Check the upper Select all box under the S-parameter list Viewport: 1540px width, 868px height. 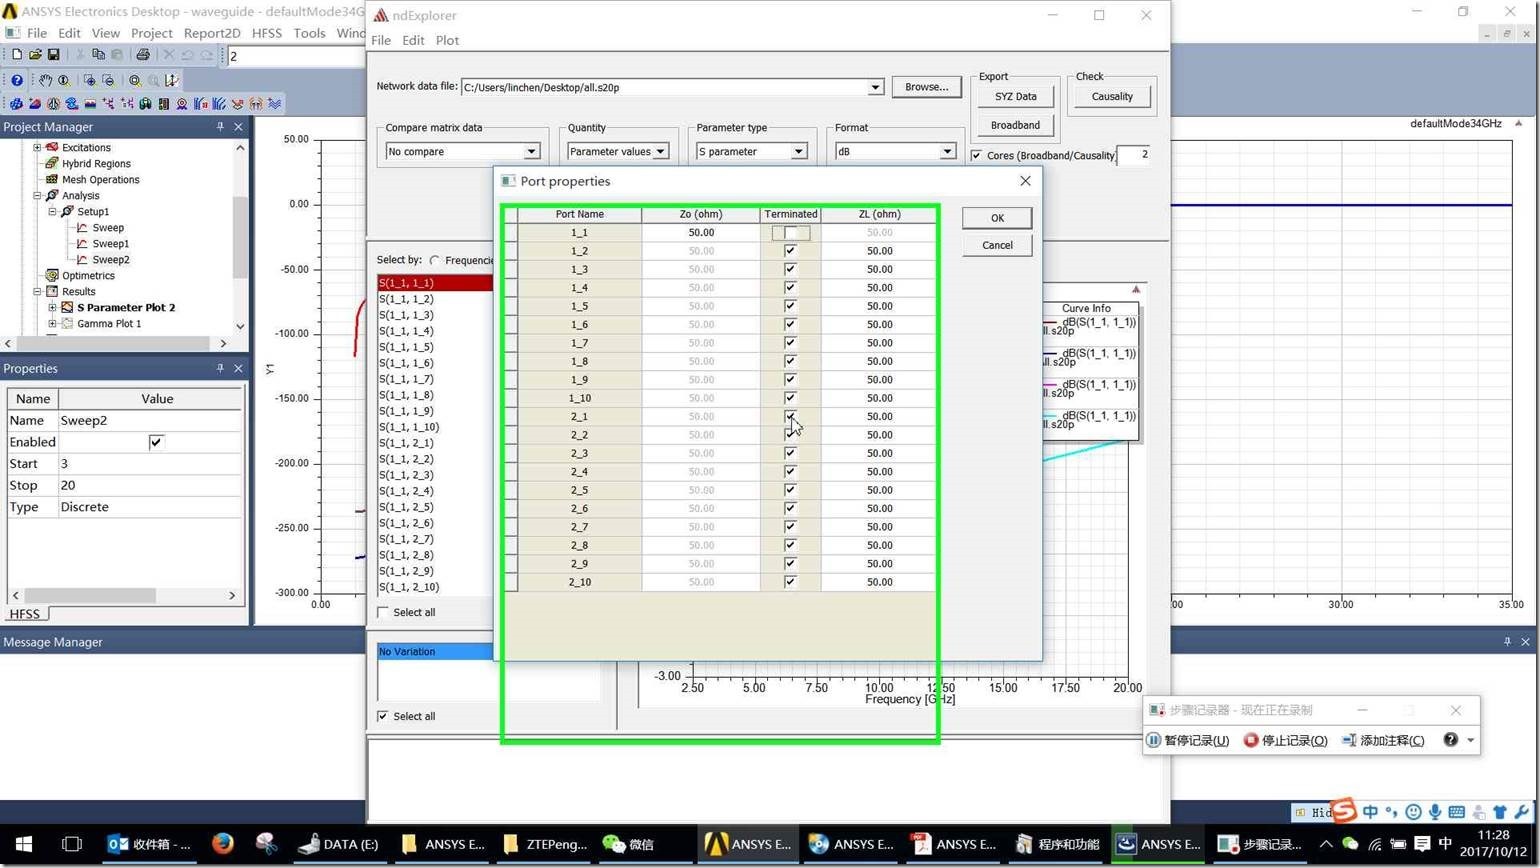383,612
